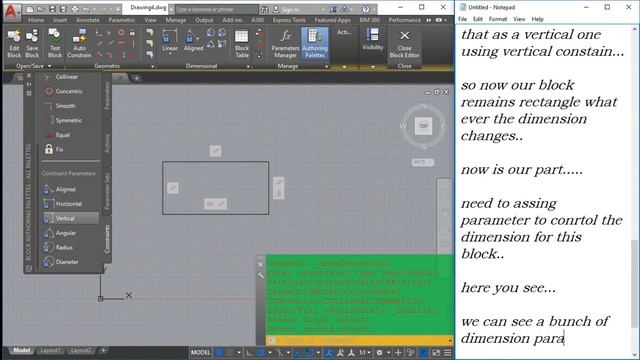
Task: Add a new layout with plus button
Action: [103, 350]
